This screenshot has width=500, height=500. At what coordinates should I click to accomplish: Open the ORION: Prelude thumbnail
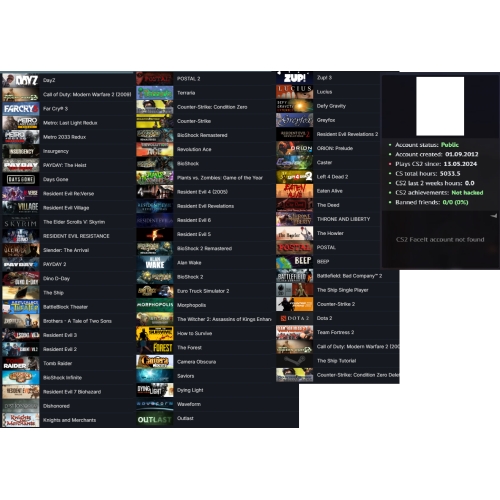[x=295, y=148]
